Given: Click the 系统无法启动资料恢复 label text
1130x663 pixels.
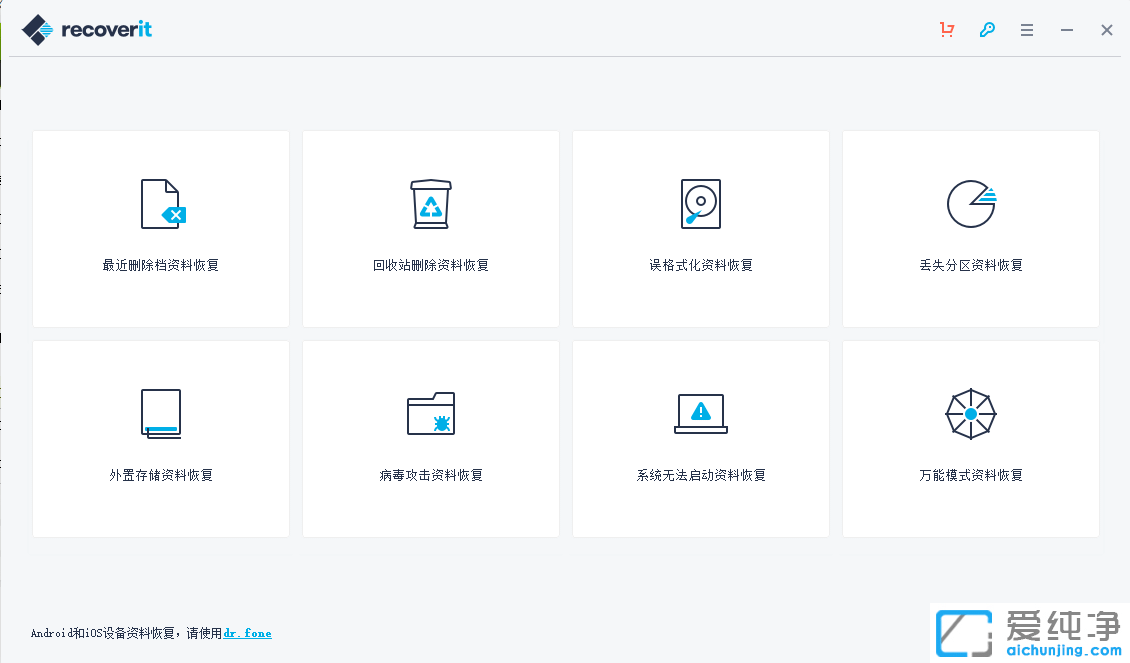Looking at the screenshot, I should [701, 475].
